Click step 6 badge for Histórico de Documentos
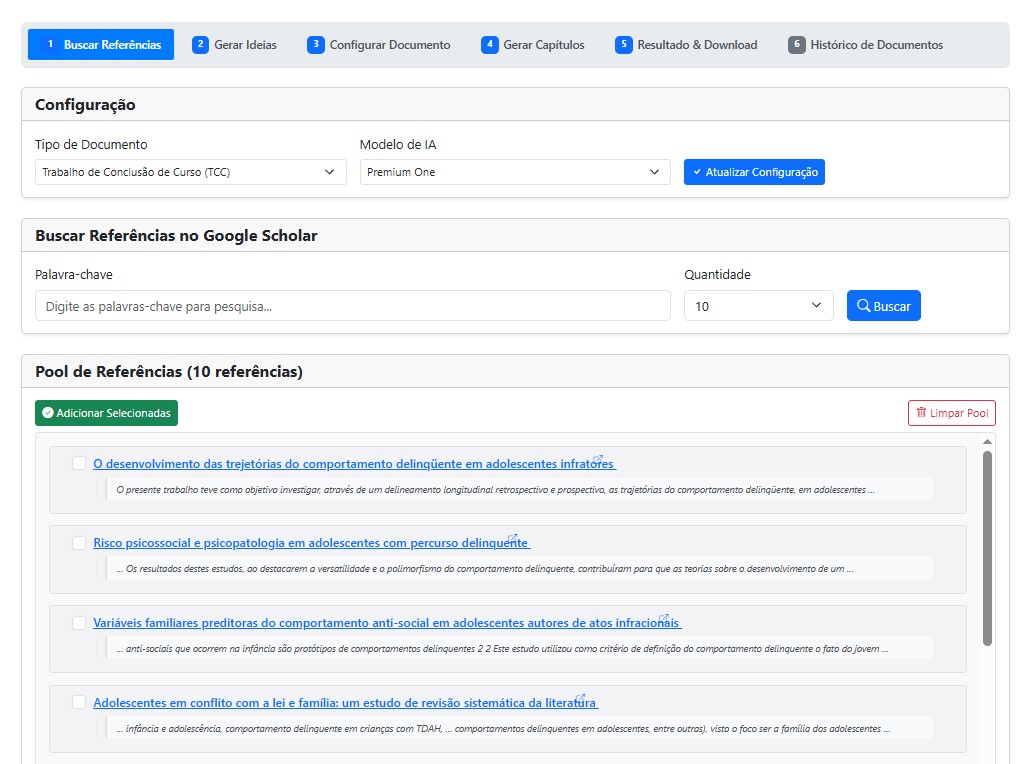 (x=796, y=45)
